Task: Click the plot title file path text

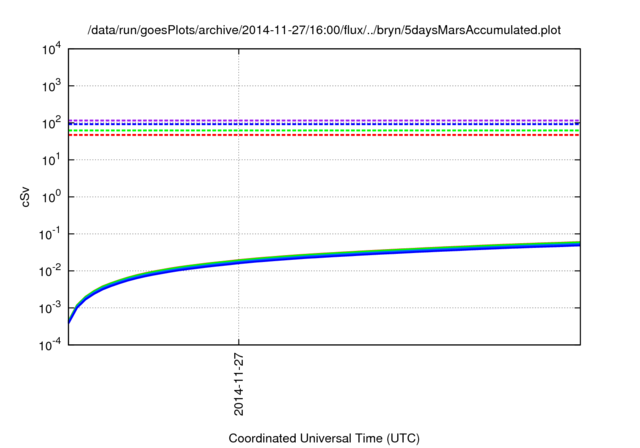Action: click(x=324, y=30)
